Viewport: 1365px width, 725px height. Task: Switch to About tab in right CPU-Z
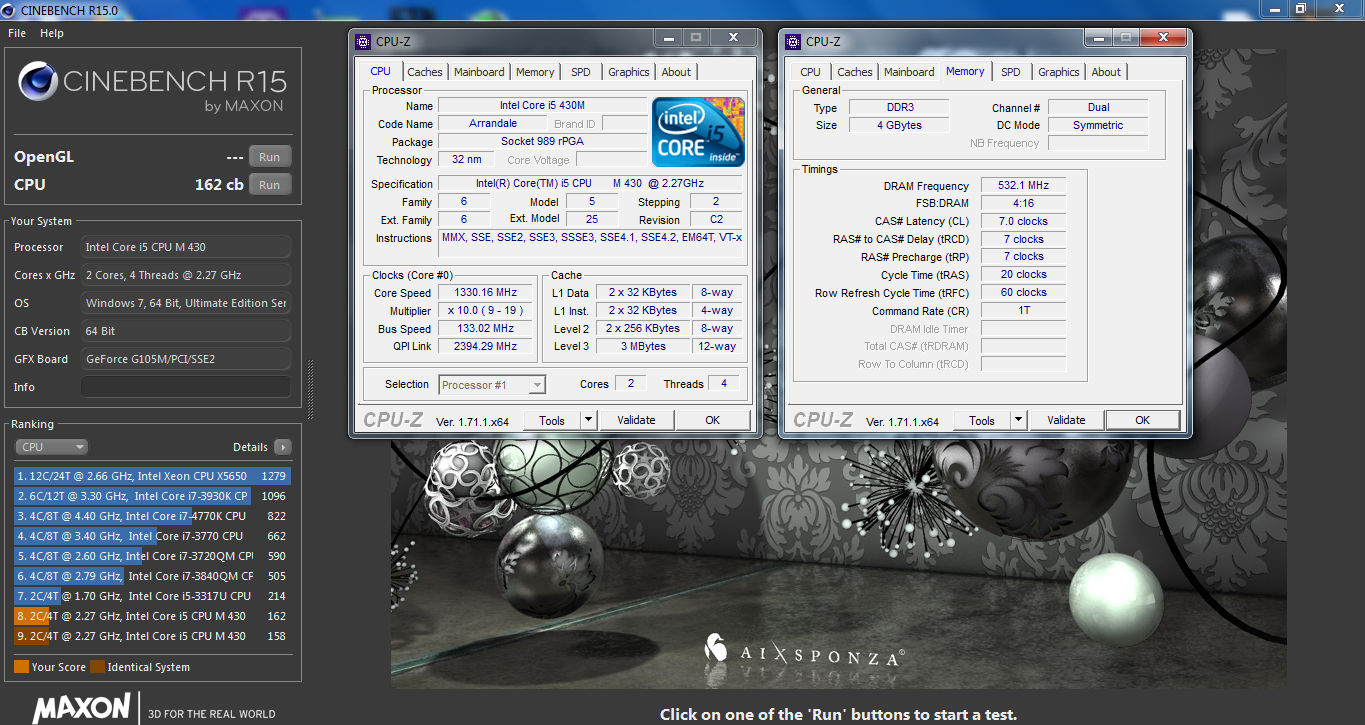coord(1106,72)
